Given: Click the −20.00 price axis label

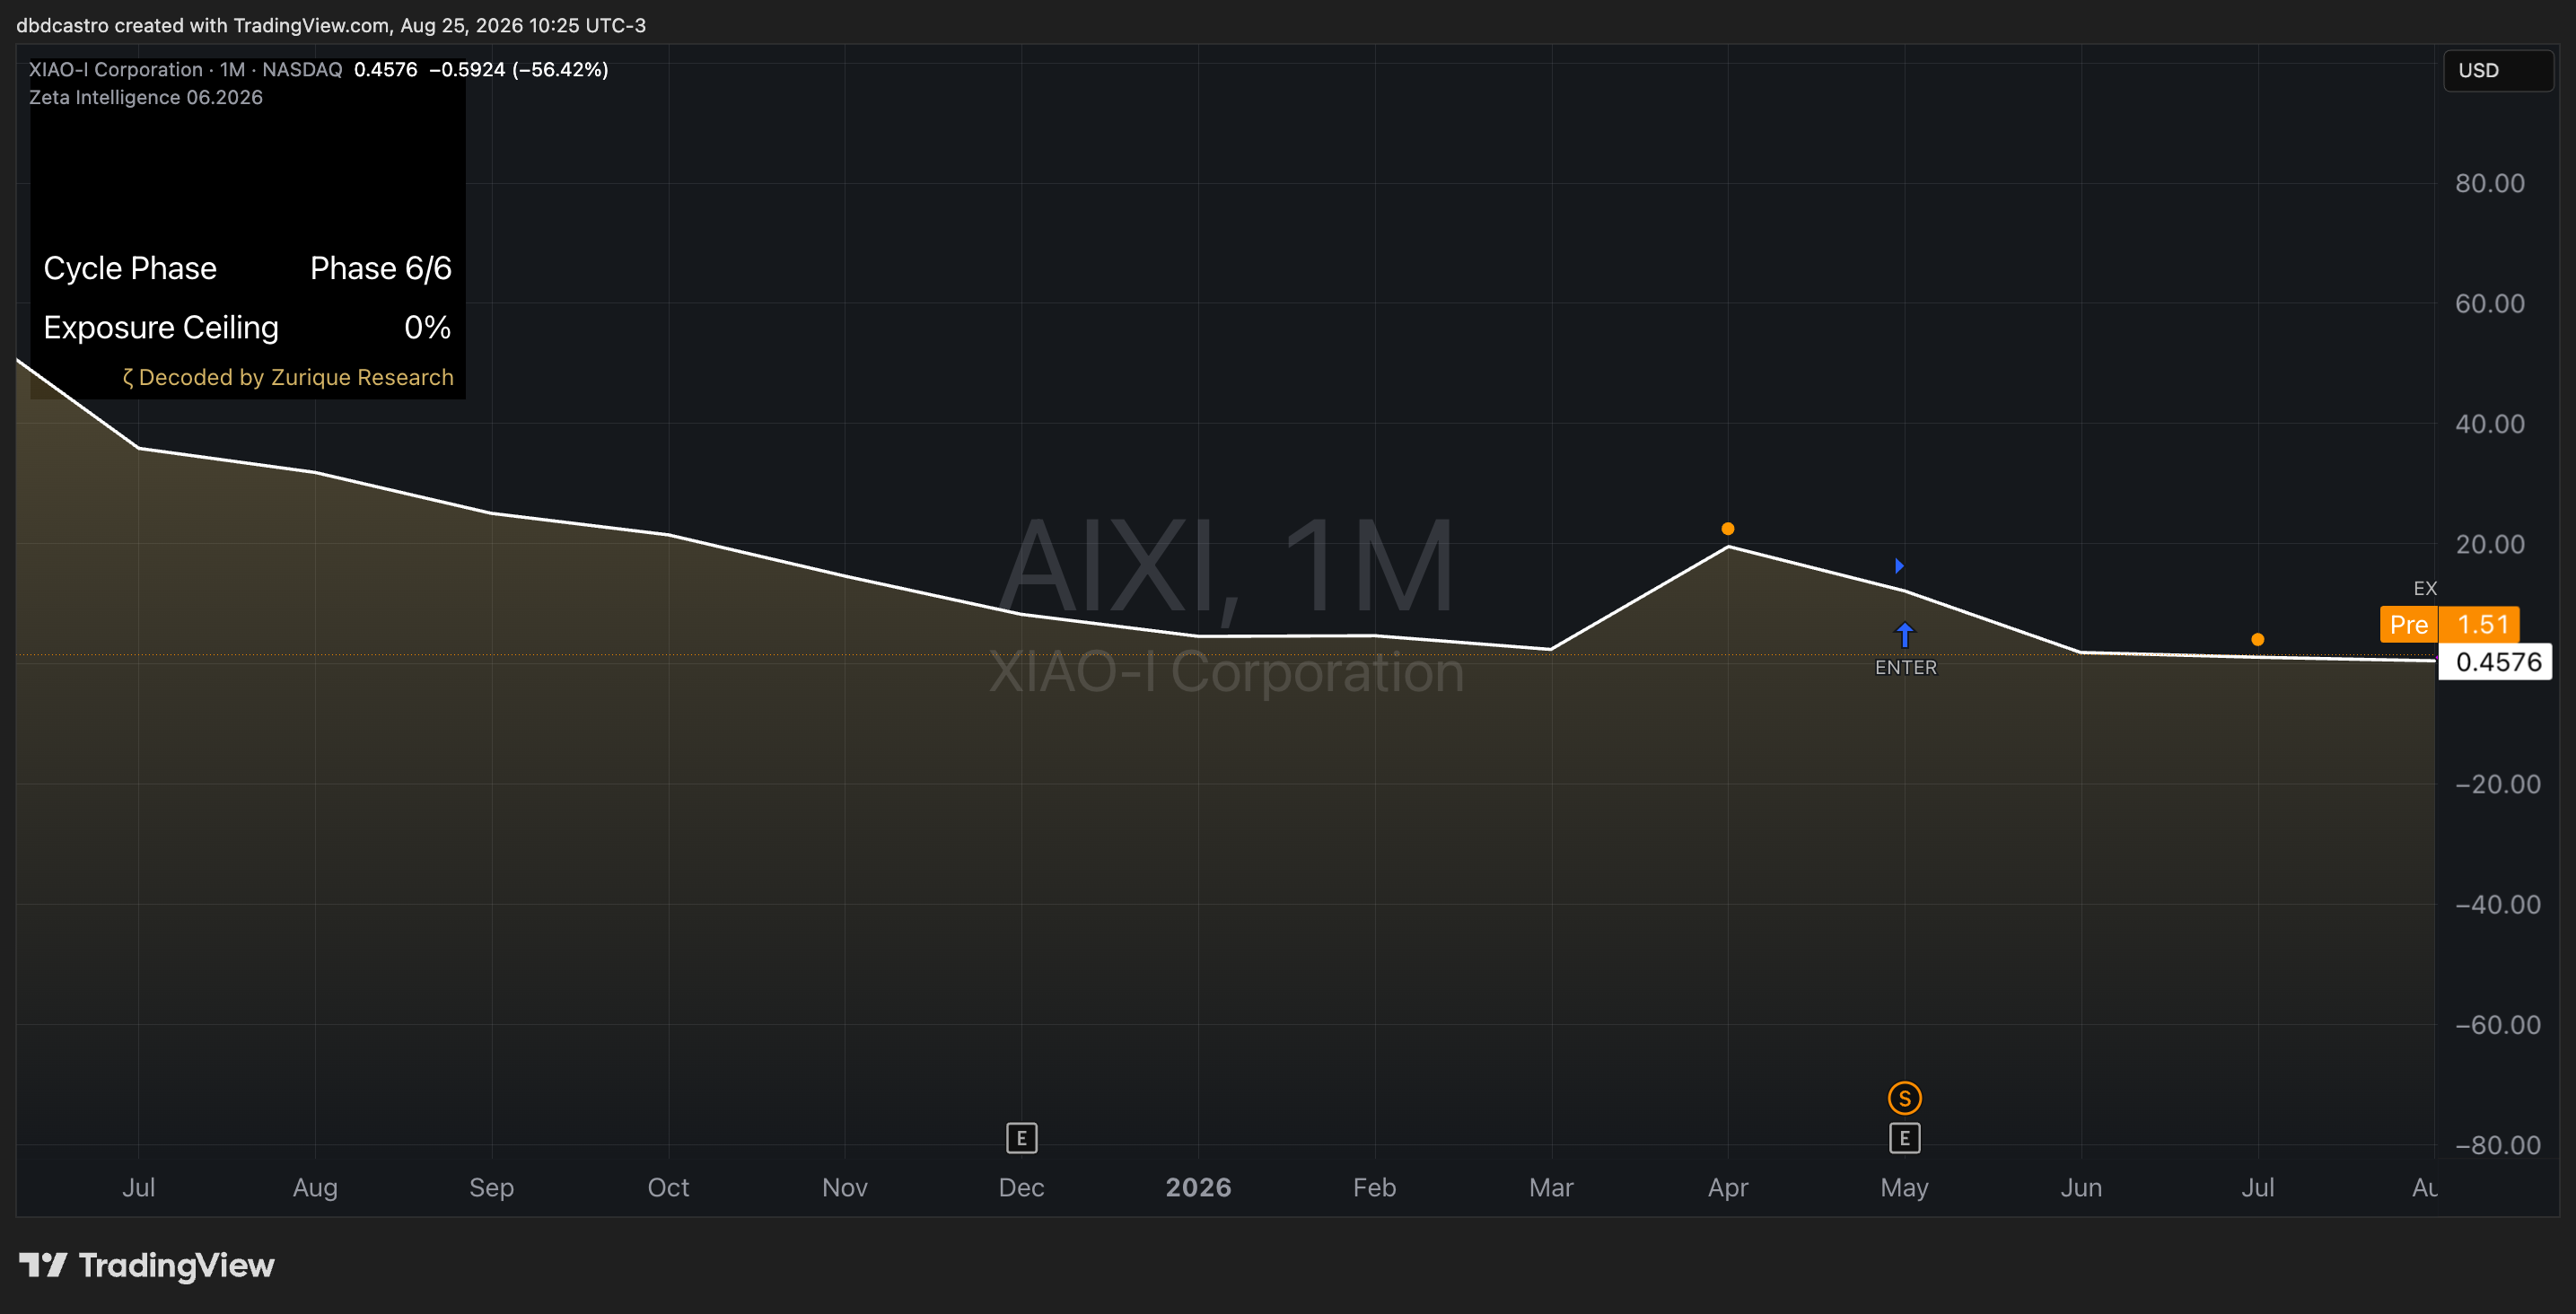Looking at the screenshot, I should pos(2497,784).
